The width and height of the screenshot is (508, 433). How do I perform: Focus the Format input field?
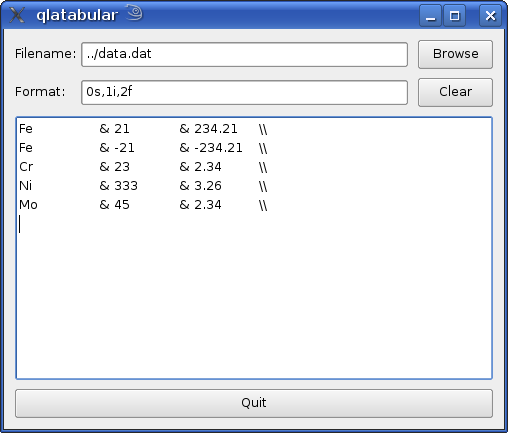click(x=244, y=92)
